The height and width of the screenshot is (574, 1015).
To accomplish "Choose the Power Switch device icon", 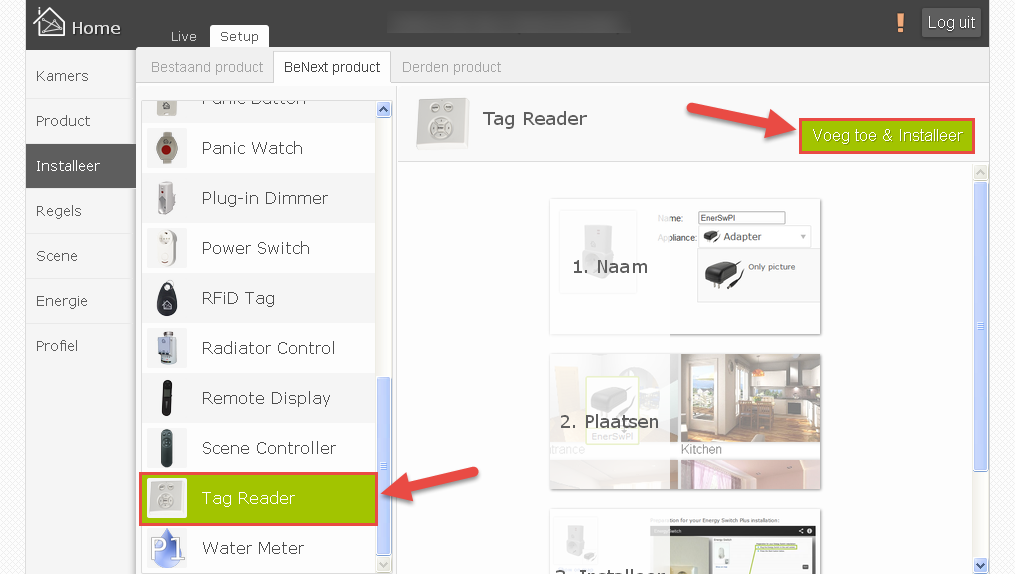I will point(167,248).
